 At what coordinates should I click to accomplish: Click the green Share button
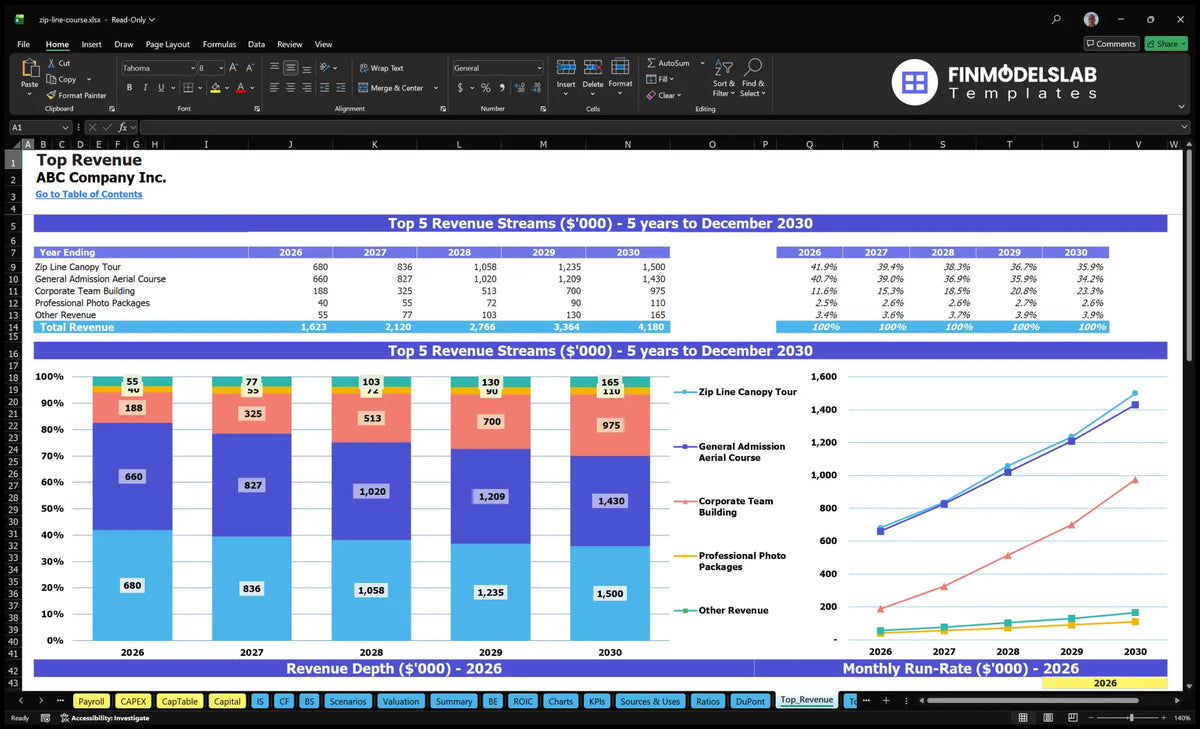(x=1166, y=44)
